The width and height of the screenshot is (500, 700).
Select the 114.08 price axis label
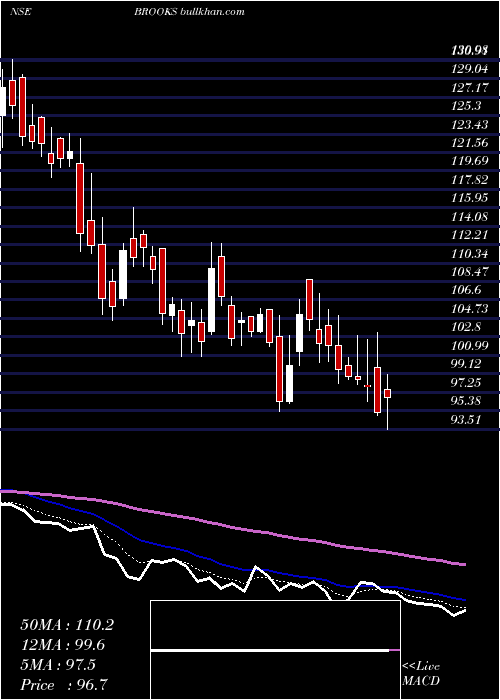(x=470, y=217)
